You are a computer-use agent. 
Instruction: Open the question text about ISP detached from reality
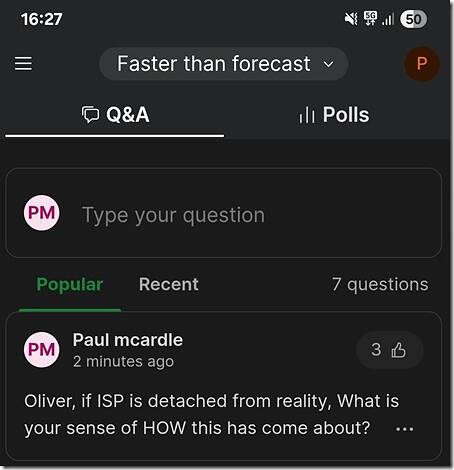pos(211,414)
